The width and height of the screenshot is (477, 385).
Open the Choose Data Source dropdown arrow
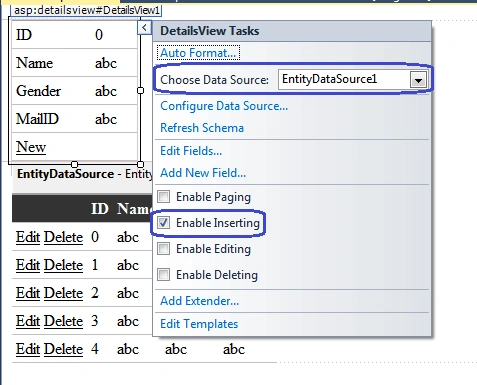tap(418, 80)
